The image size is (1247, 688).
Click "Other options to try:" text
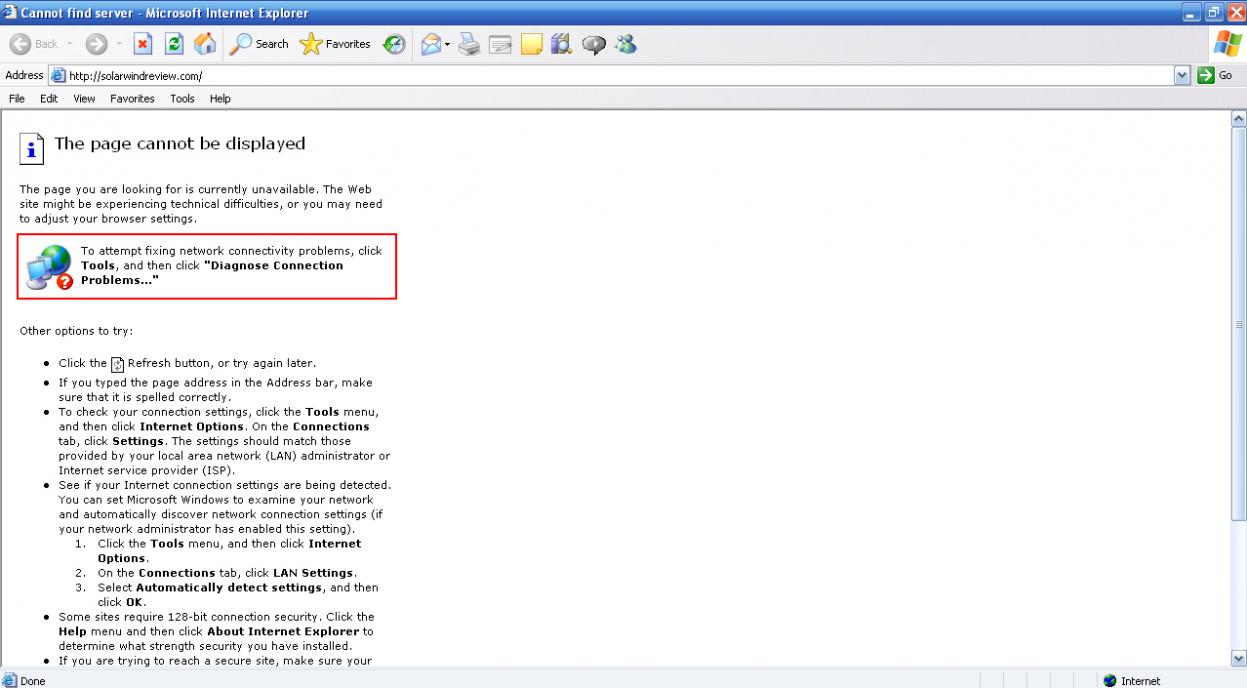pyautogui.click(x=76, y=331)
